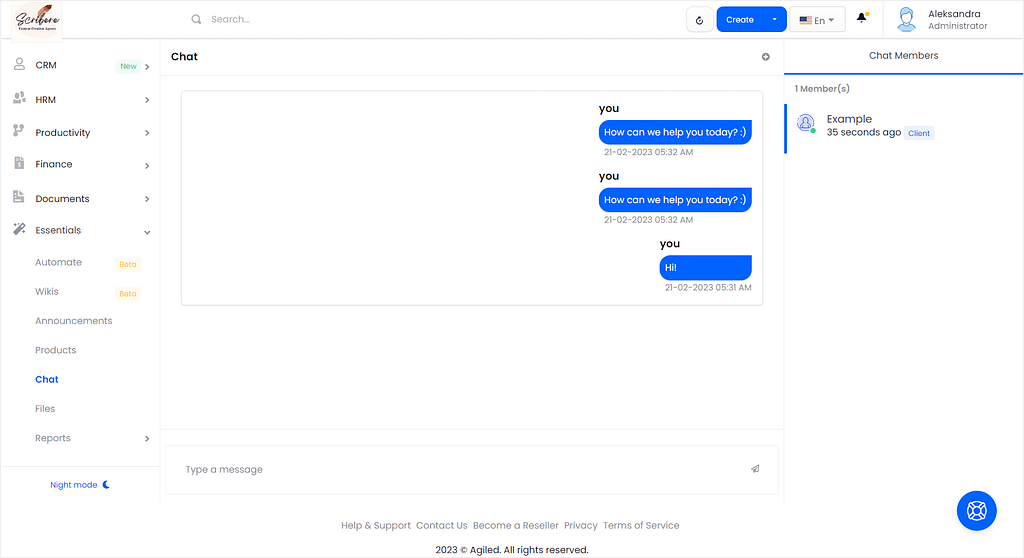Select the Chat Members tab

click(x=903, y=56)
